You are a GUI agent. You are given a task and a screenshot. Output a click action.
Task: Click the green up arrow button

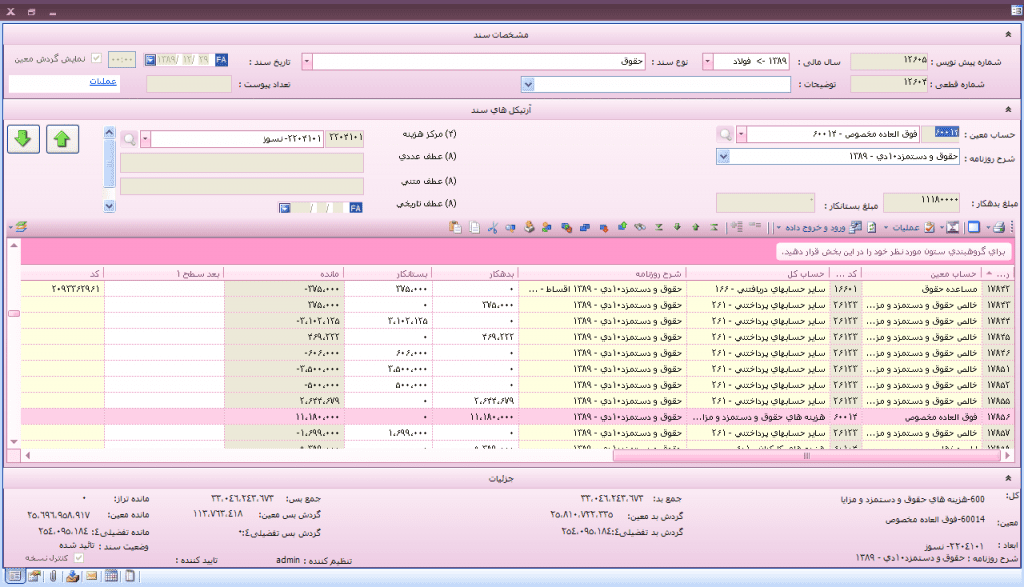click(62, 140)
